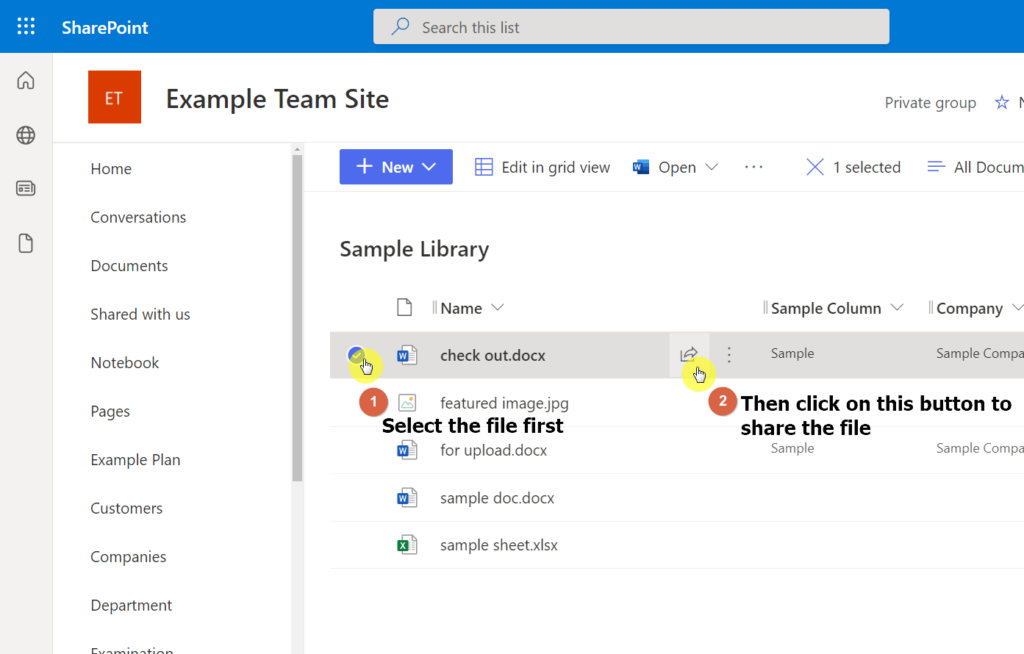Open My files page icon in the app bar
Screen dimensions: 1024x654
point(25,243)
